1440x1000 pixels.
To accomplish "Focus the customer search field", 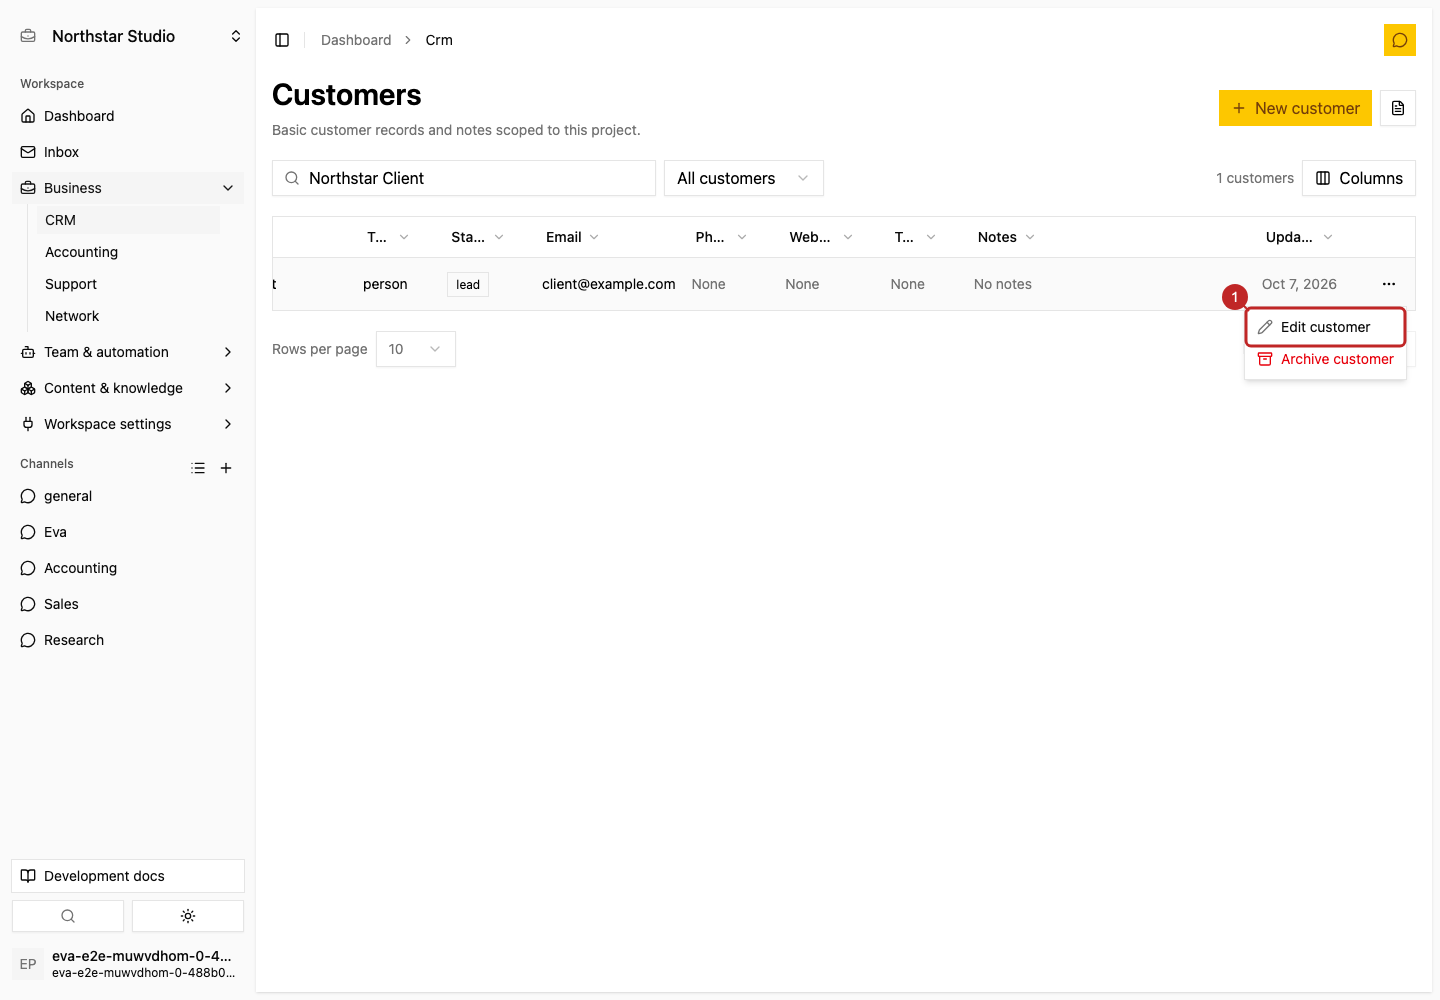I will pos(464,178).
